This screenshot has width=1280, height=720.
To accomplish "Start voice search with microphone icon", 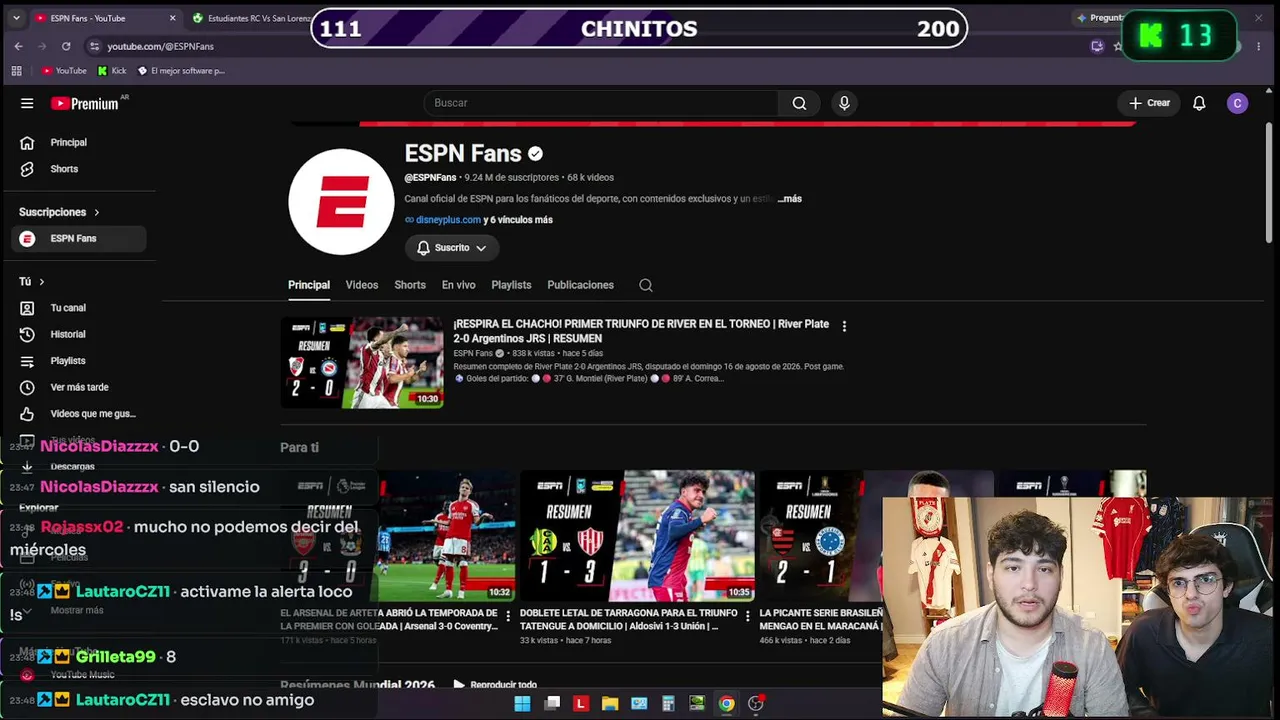I will pos(844,103).
